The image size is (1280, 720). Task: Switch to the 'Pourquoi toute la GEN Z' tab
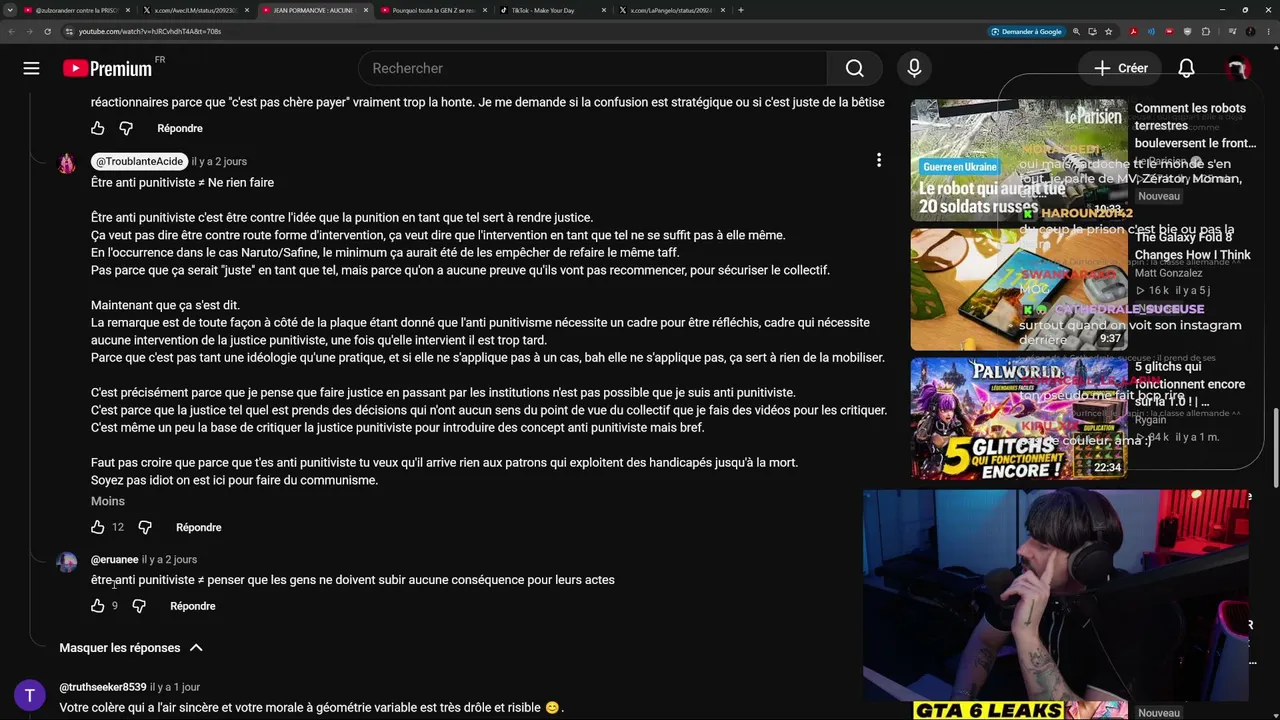[435, 10]
